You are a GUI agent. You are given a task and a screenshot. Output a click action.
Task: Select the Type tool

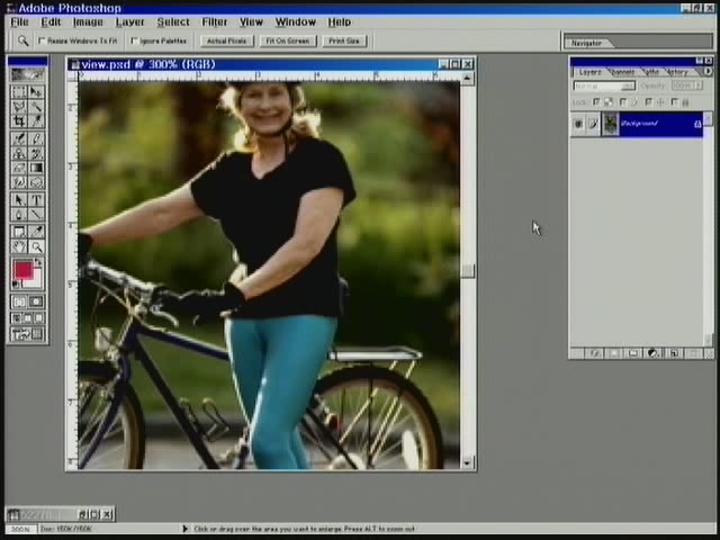[x=36, y=200]
